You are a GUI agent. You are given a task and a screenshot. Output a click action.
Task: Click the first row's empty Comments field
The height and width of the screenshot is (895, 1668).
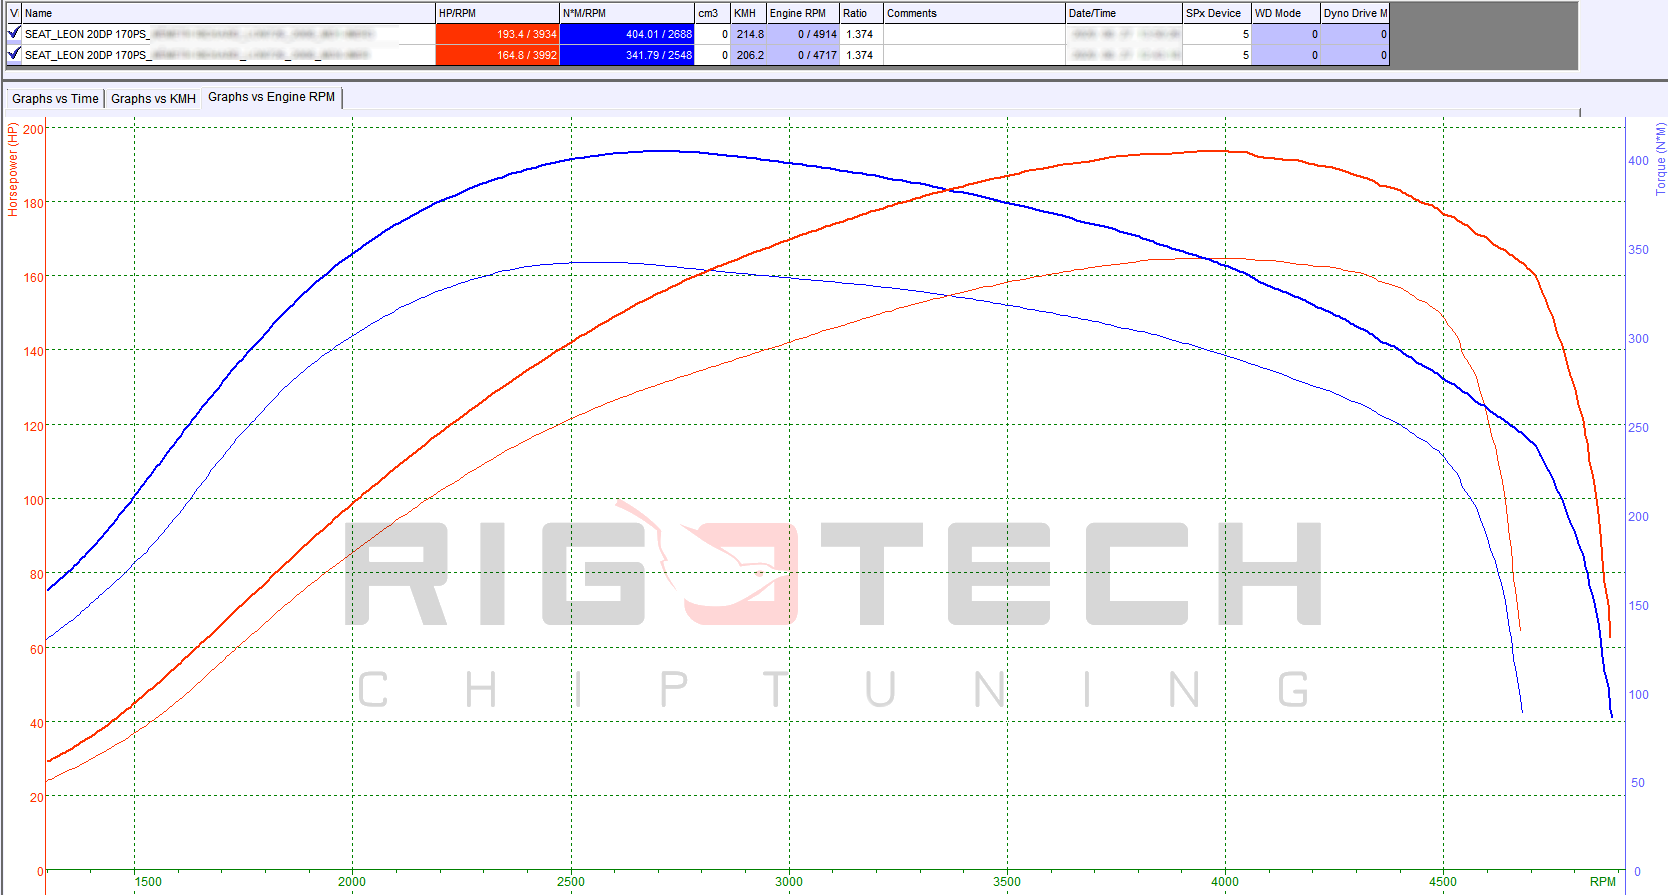click(974, 34)
